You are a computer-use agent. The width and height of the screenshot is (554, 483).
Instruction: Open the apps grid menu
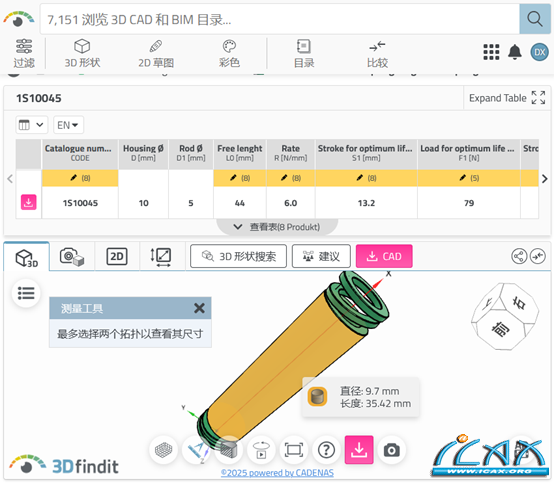[491, 52]
